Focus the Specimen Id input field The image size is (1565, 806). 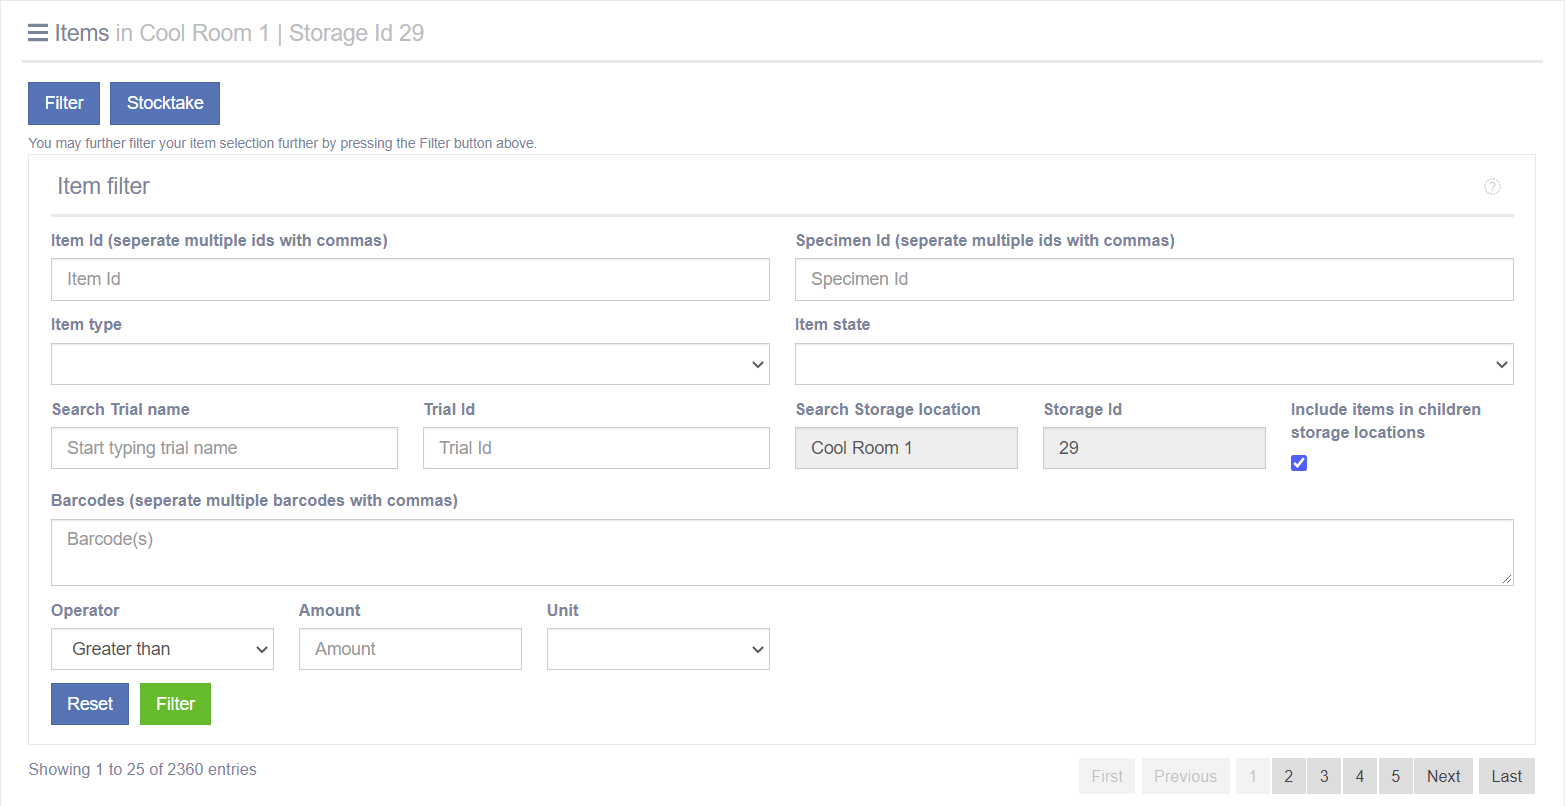(x=1153, y=280)
